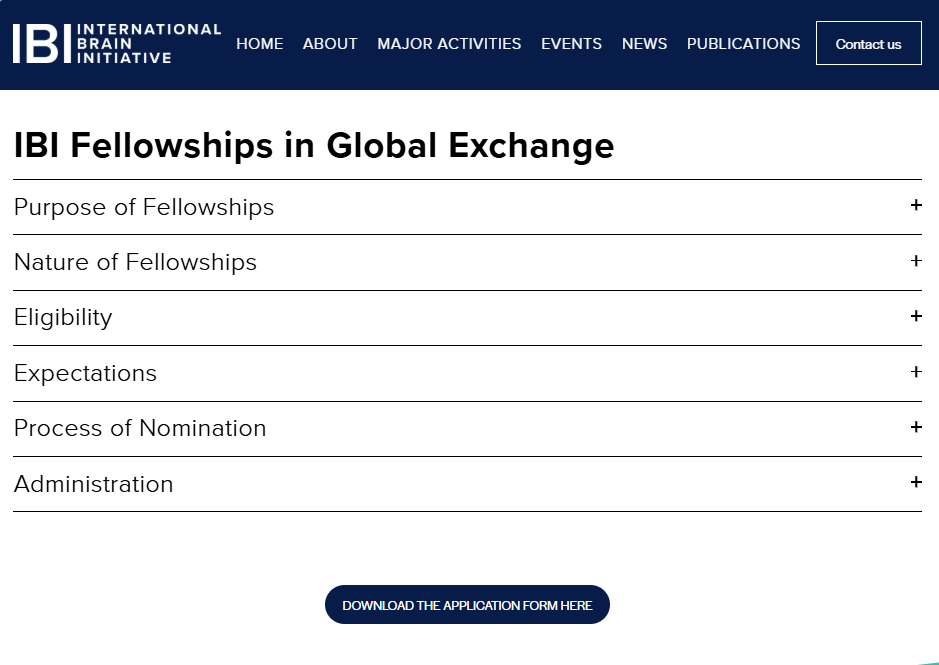939x665 pixels.
Task: Reveal the Administration accordion heading
Action: tap(93, 484)
